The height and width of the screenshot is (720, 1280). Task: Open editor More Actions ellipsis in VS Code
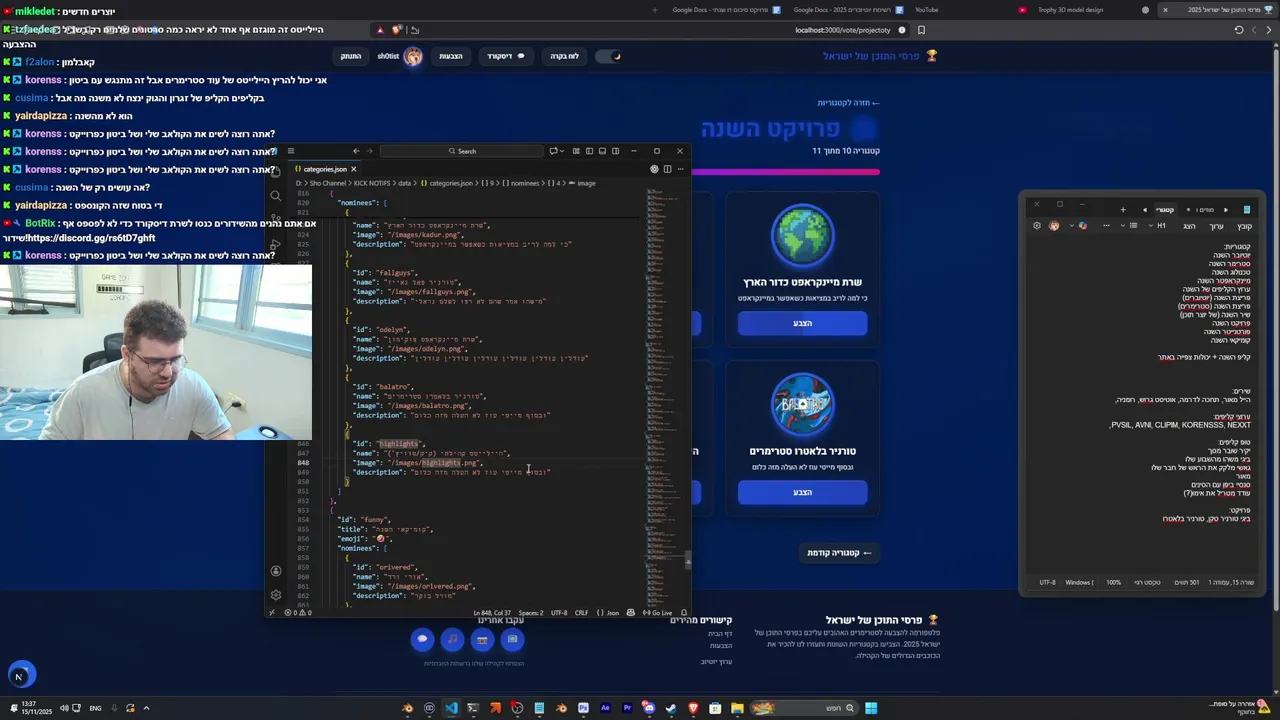coord(680,169)
